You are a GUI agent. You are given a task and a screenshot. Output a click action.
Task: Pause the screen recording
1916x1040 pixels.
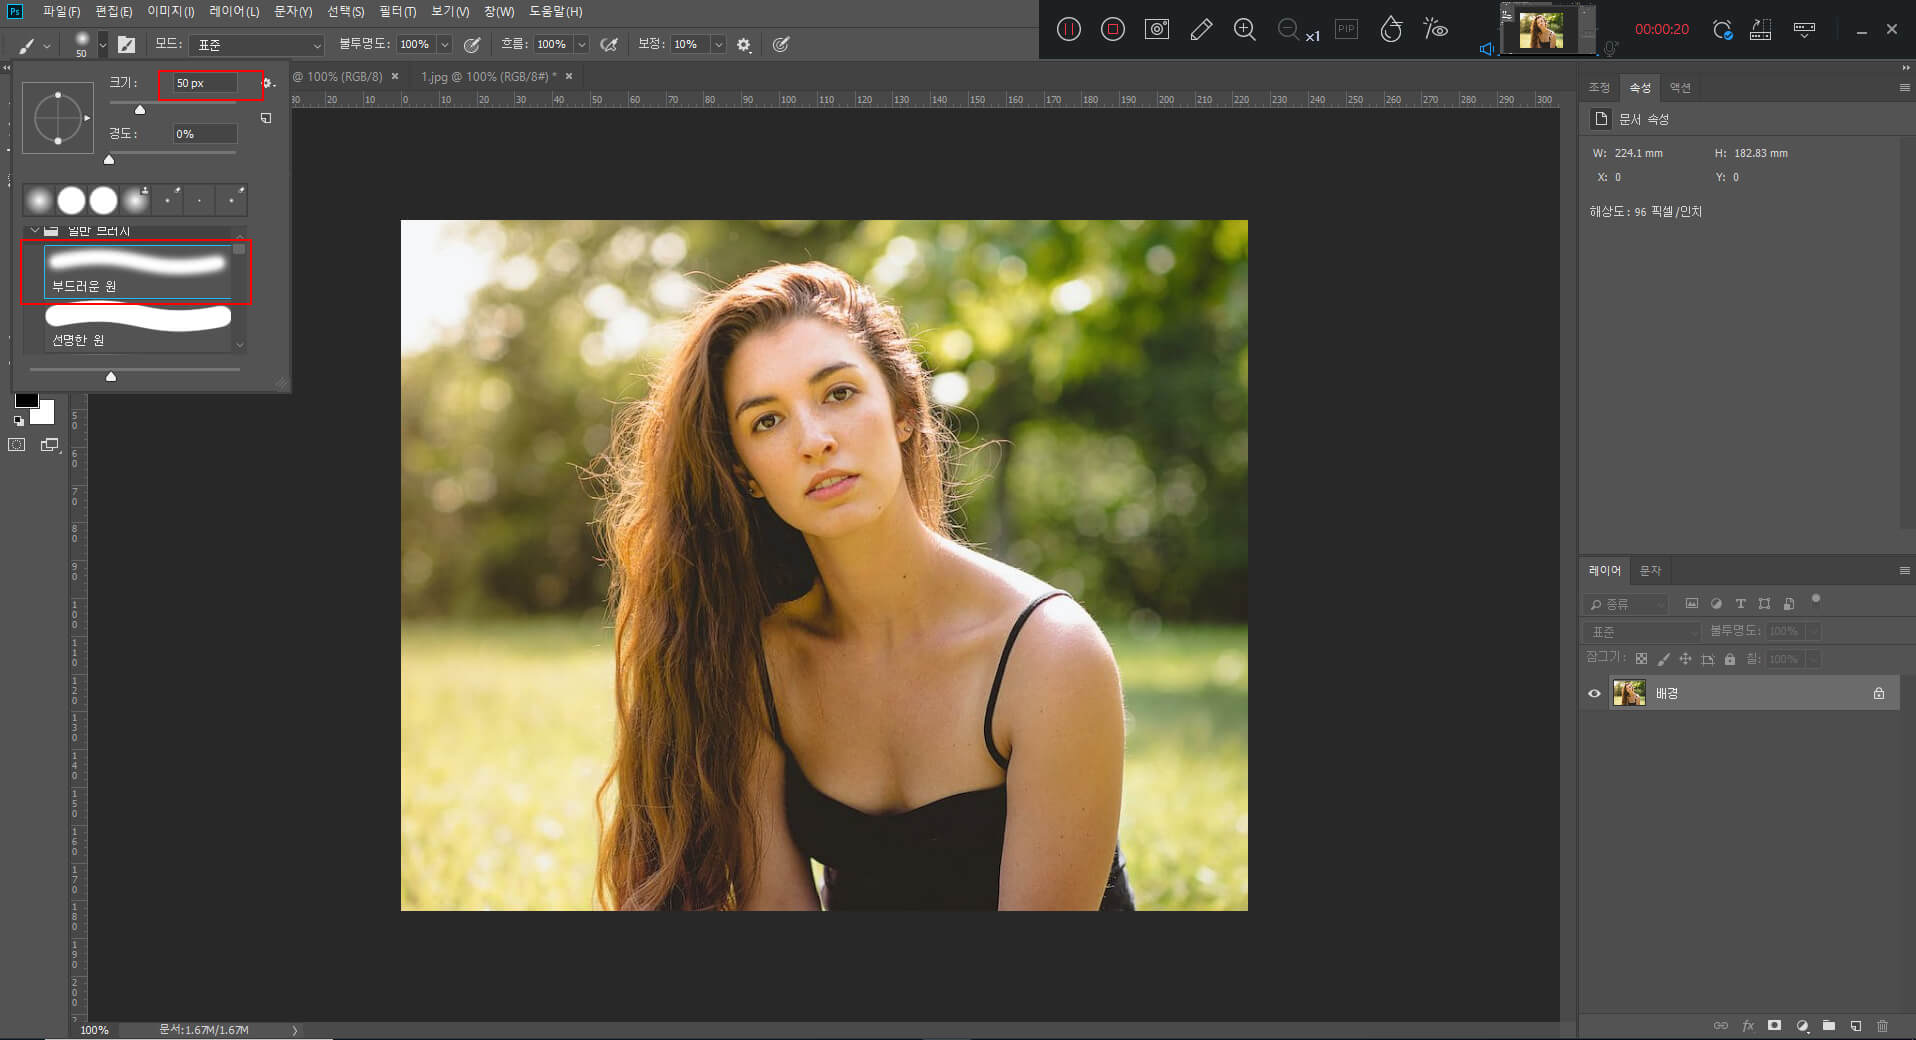coord(1069,29)
